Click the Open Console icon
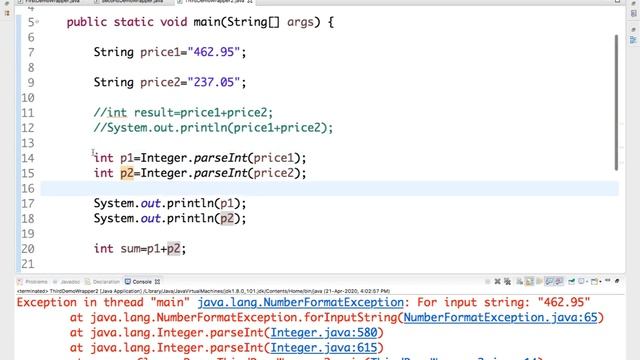 (594, 281)
